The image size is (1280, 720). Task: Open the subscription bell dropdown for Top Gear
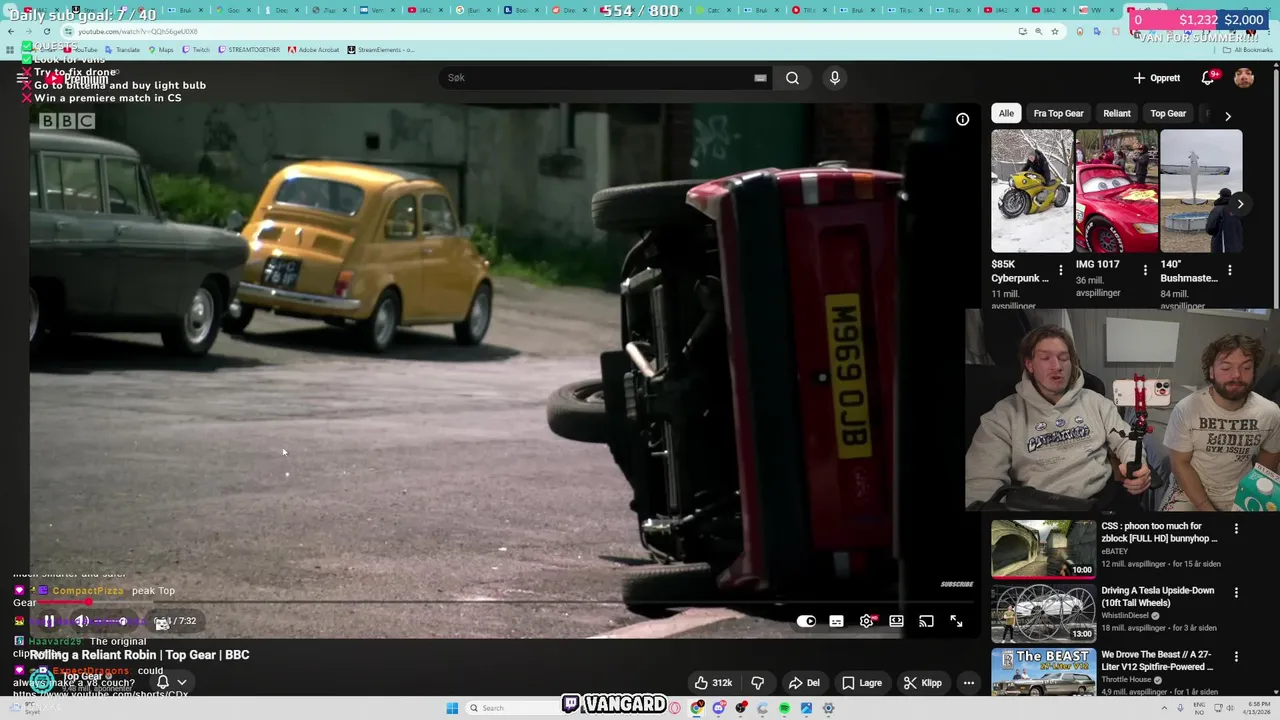coord(171,682)
